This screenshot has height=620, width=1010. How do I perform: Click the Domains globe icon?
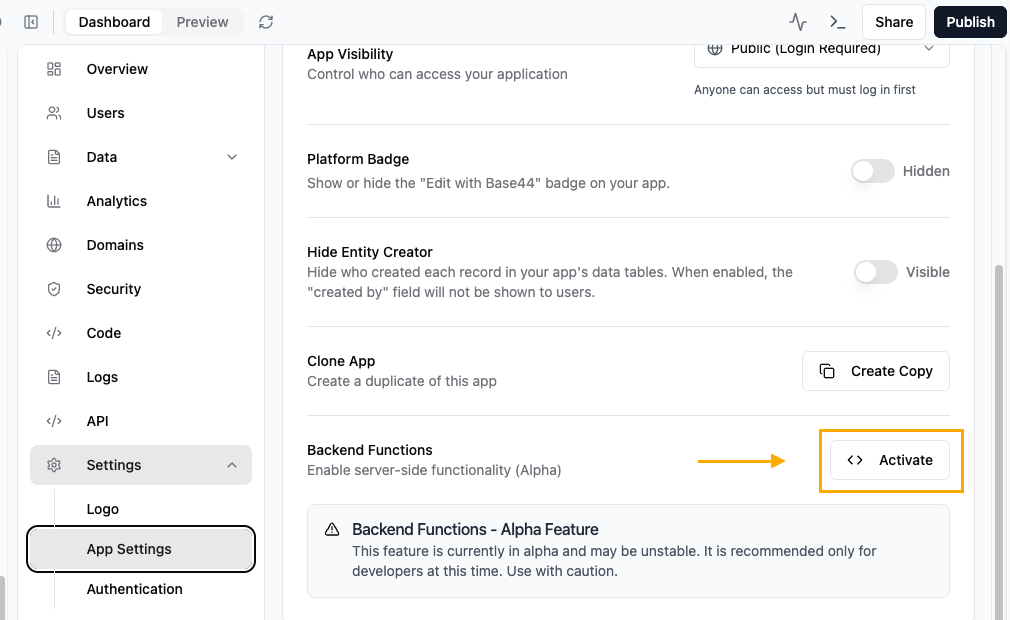[x=54, y=245]
